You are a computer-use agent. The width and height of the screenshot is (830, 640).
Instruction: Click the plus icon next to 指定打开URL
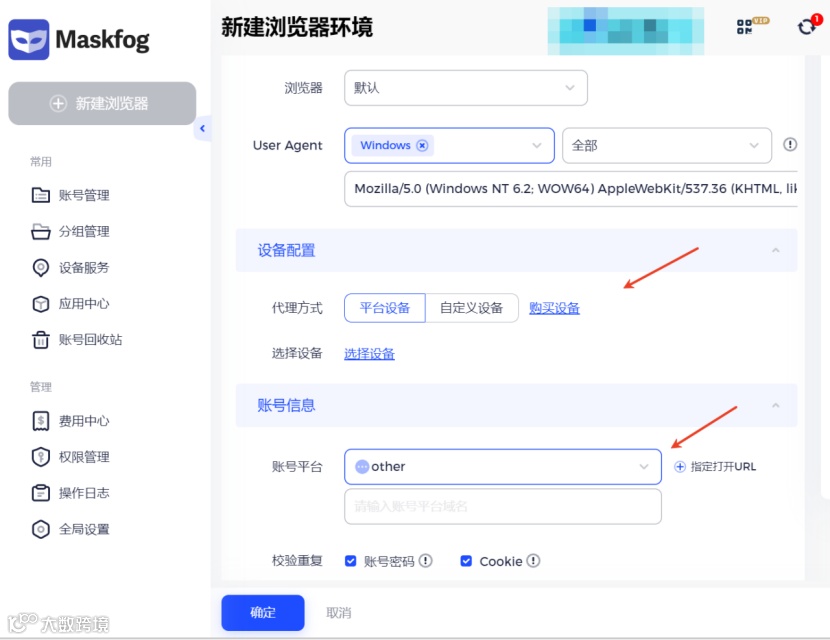pyautogui.click(x=680, y=466)
